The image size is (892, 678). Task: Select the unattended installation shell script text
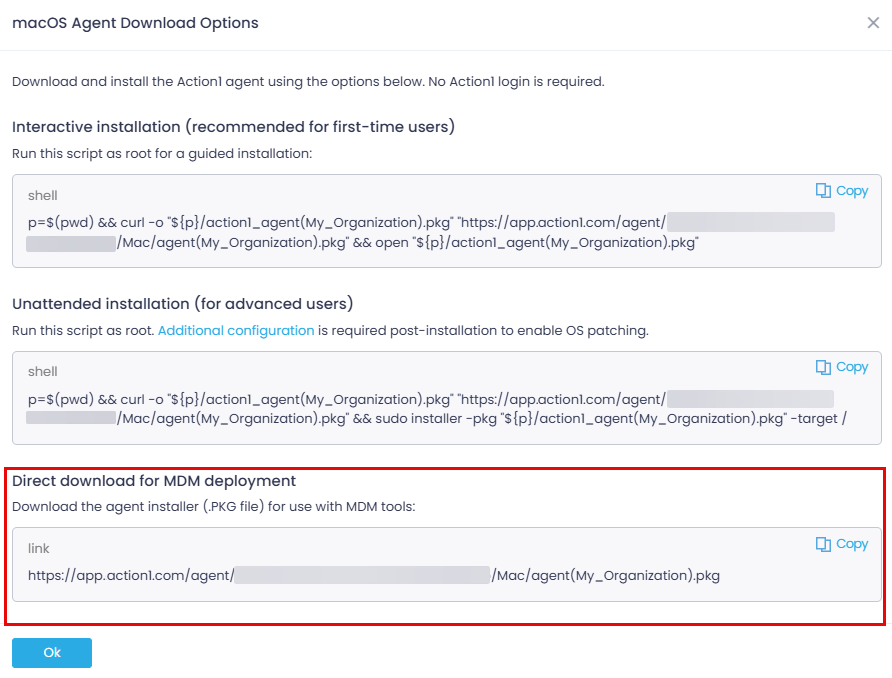tap(430, 409)
